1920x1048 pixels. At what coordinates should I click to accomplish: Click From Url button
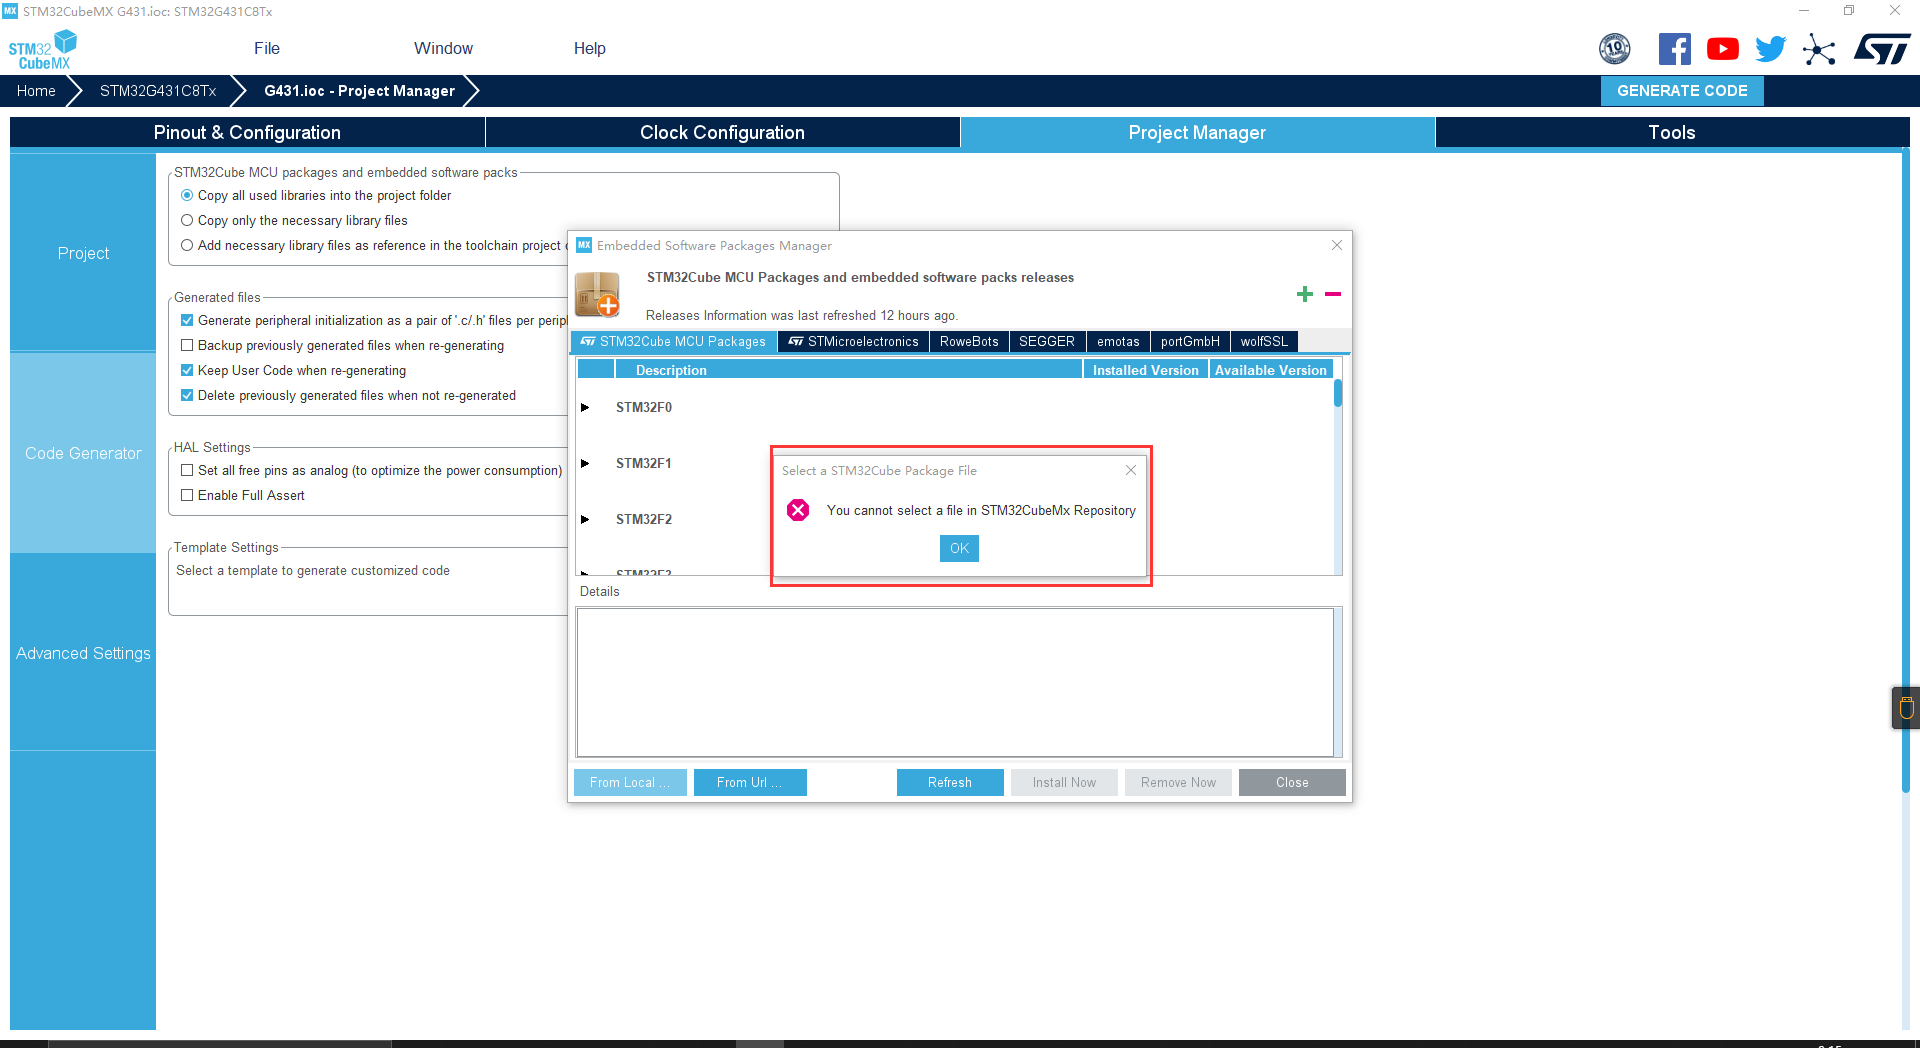749,782
